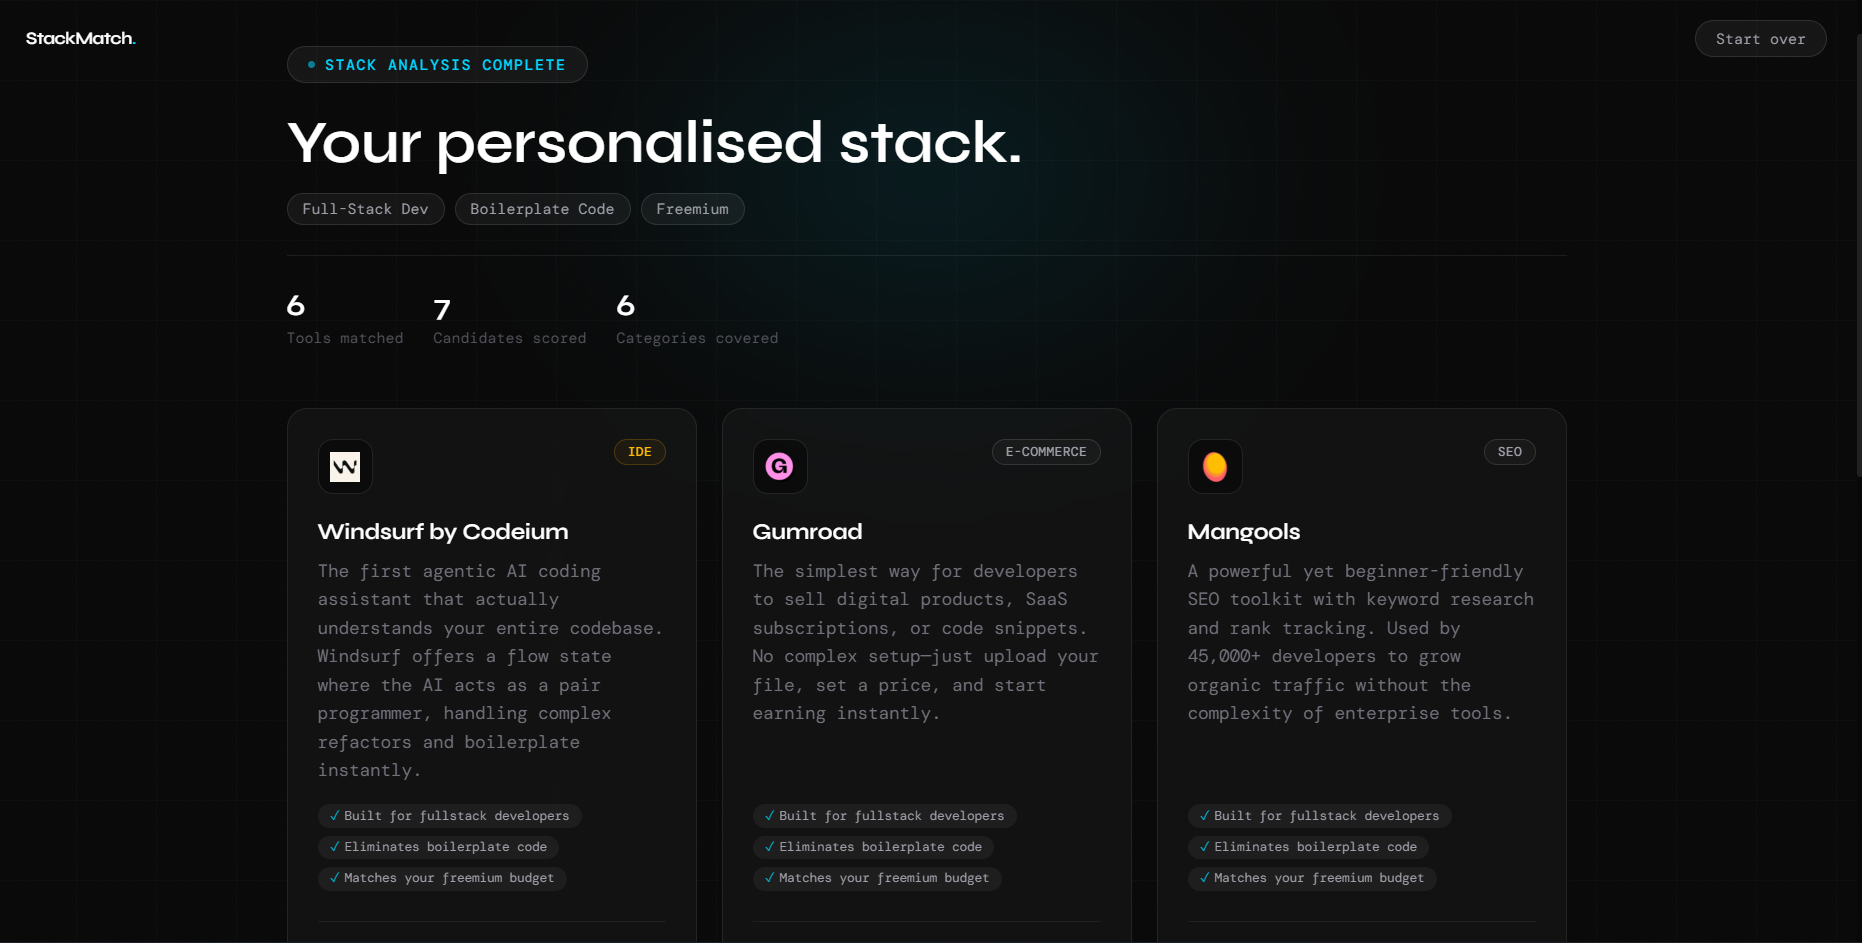
Task: Click the '7 Candidates scored' stat
Action: point(509,320)
